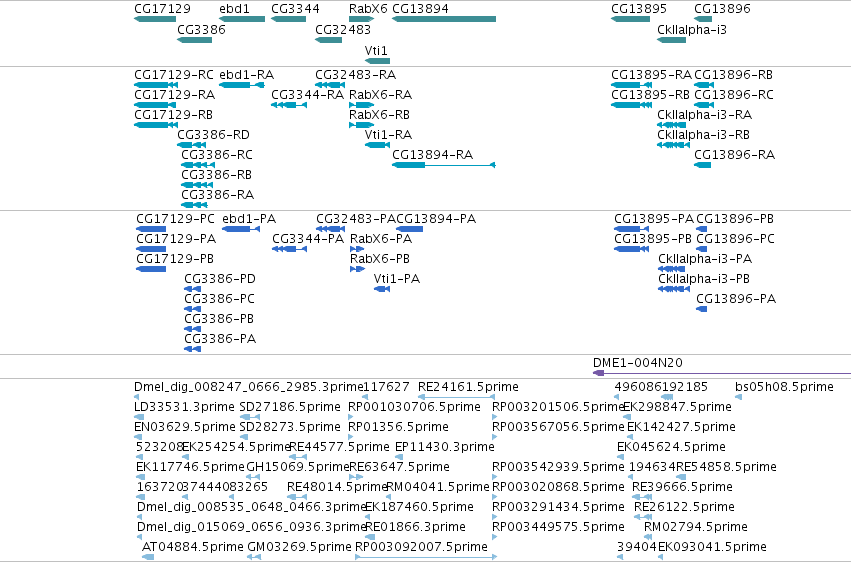Select the CG17129 gene label
This screenshot has width=851, height=562.
pos(162,9)
